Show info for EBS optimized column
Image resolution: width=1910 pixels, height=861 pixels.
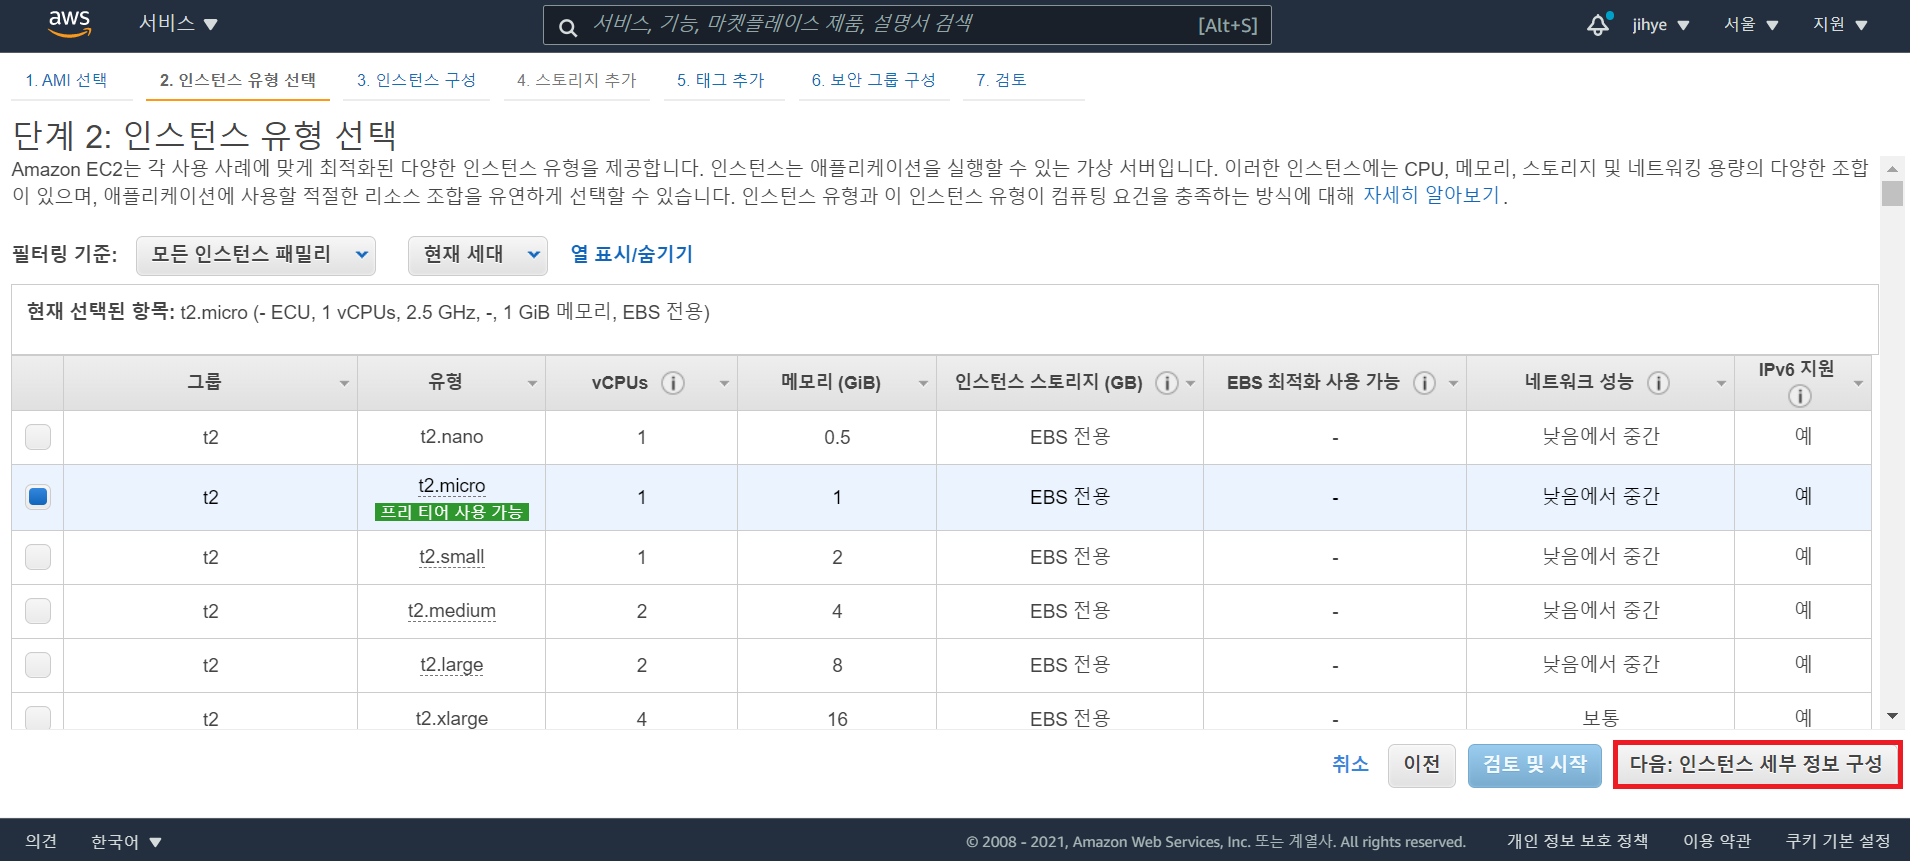pyautogui.click(x=1424, y=383)
